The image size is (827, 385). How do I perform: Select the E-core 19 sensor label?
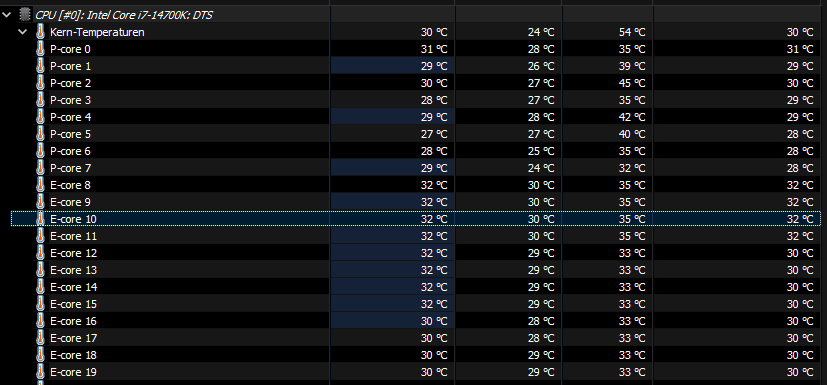coord(73,372)
